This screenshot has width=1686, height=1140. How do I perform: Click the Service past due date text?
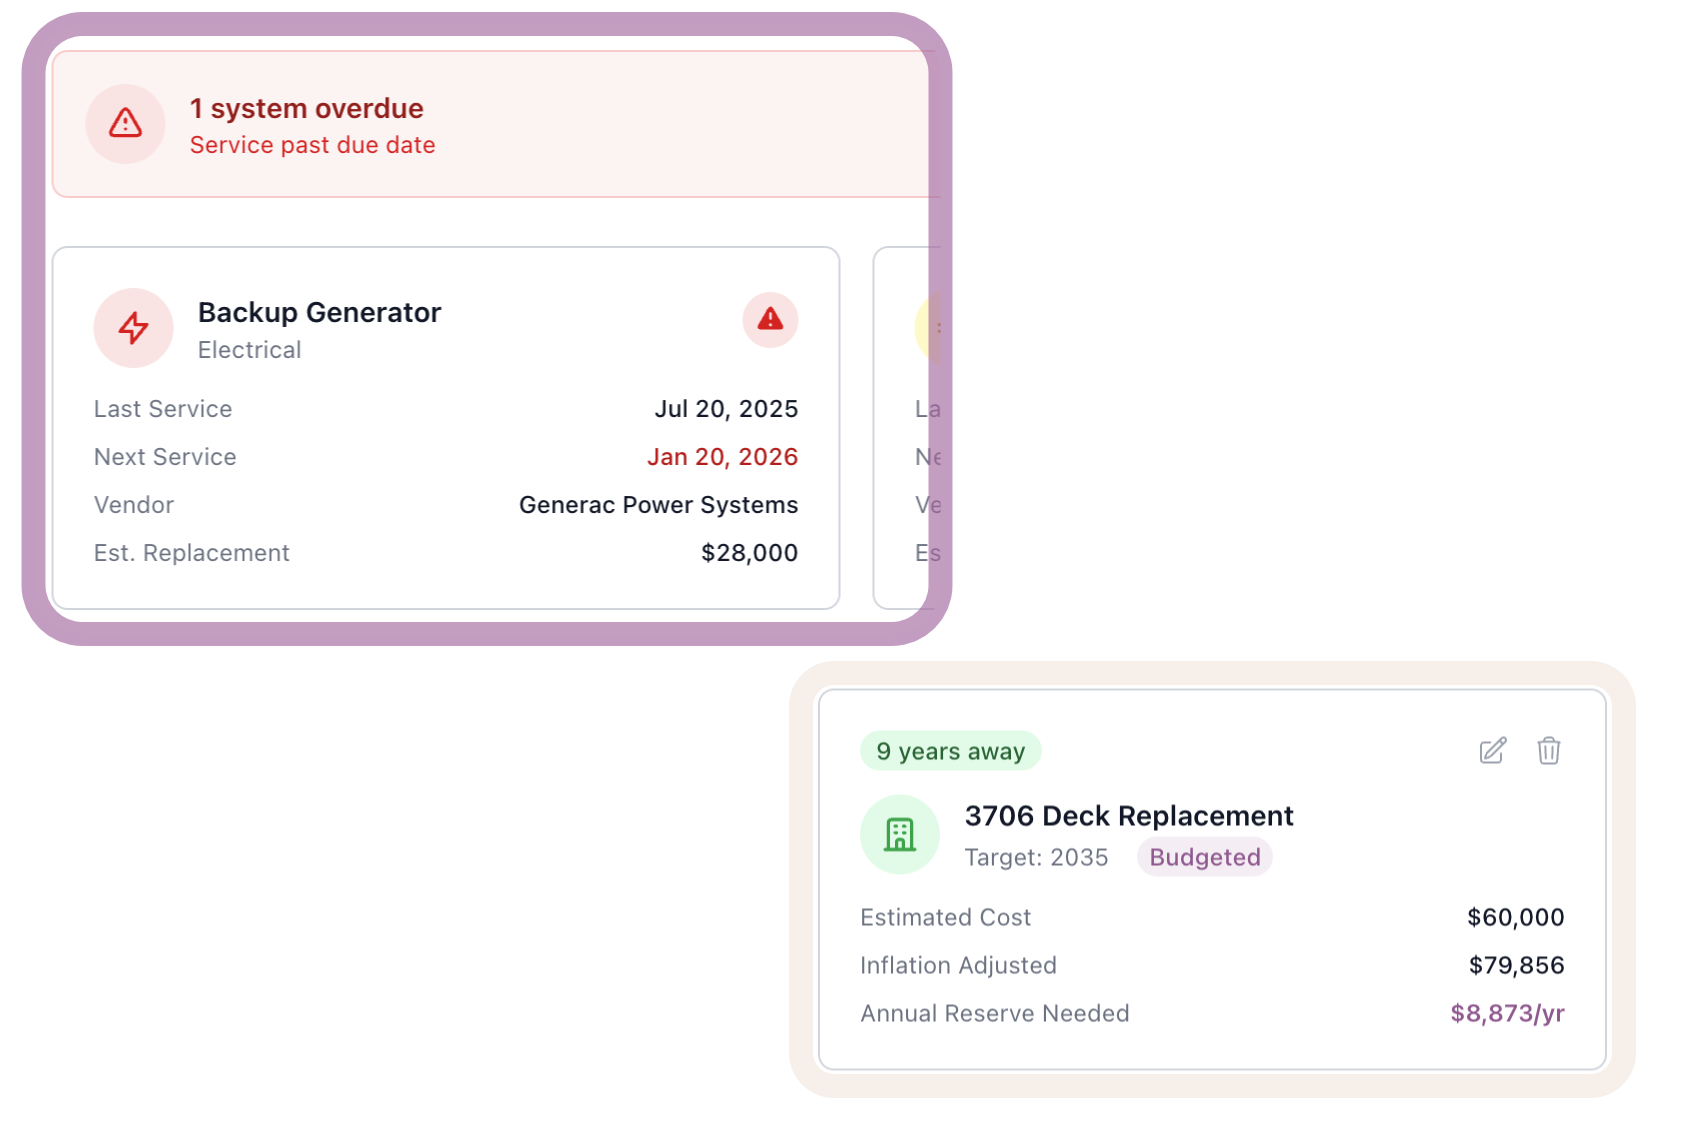pyautogui.click(x=312, y=145)
